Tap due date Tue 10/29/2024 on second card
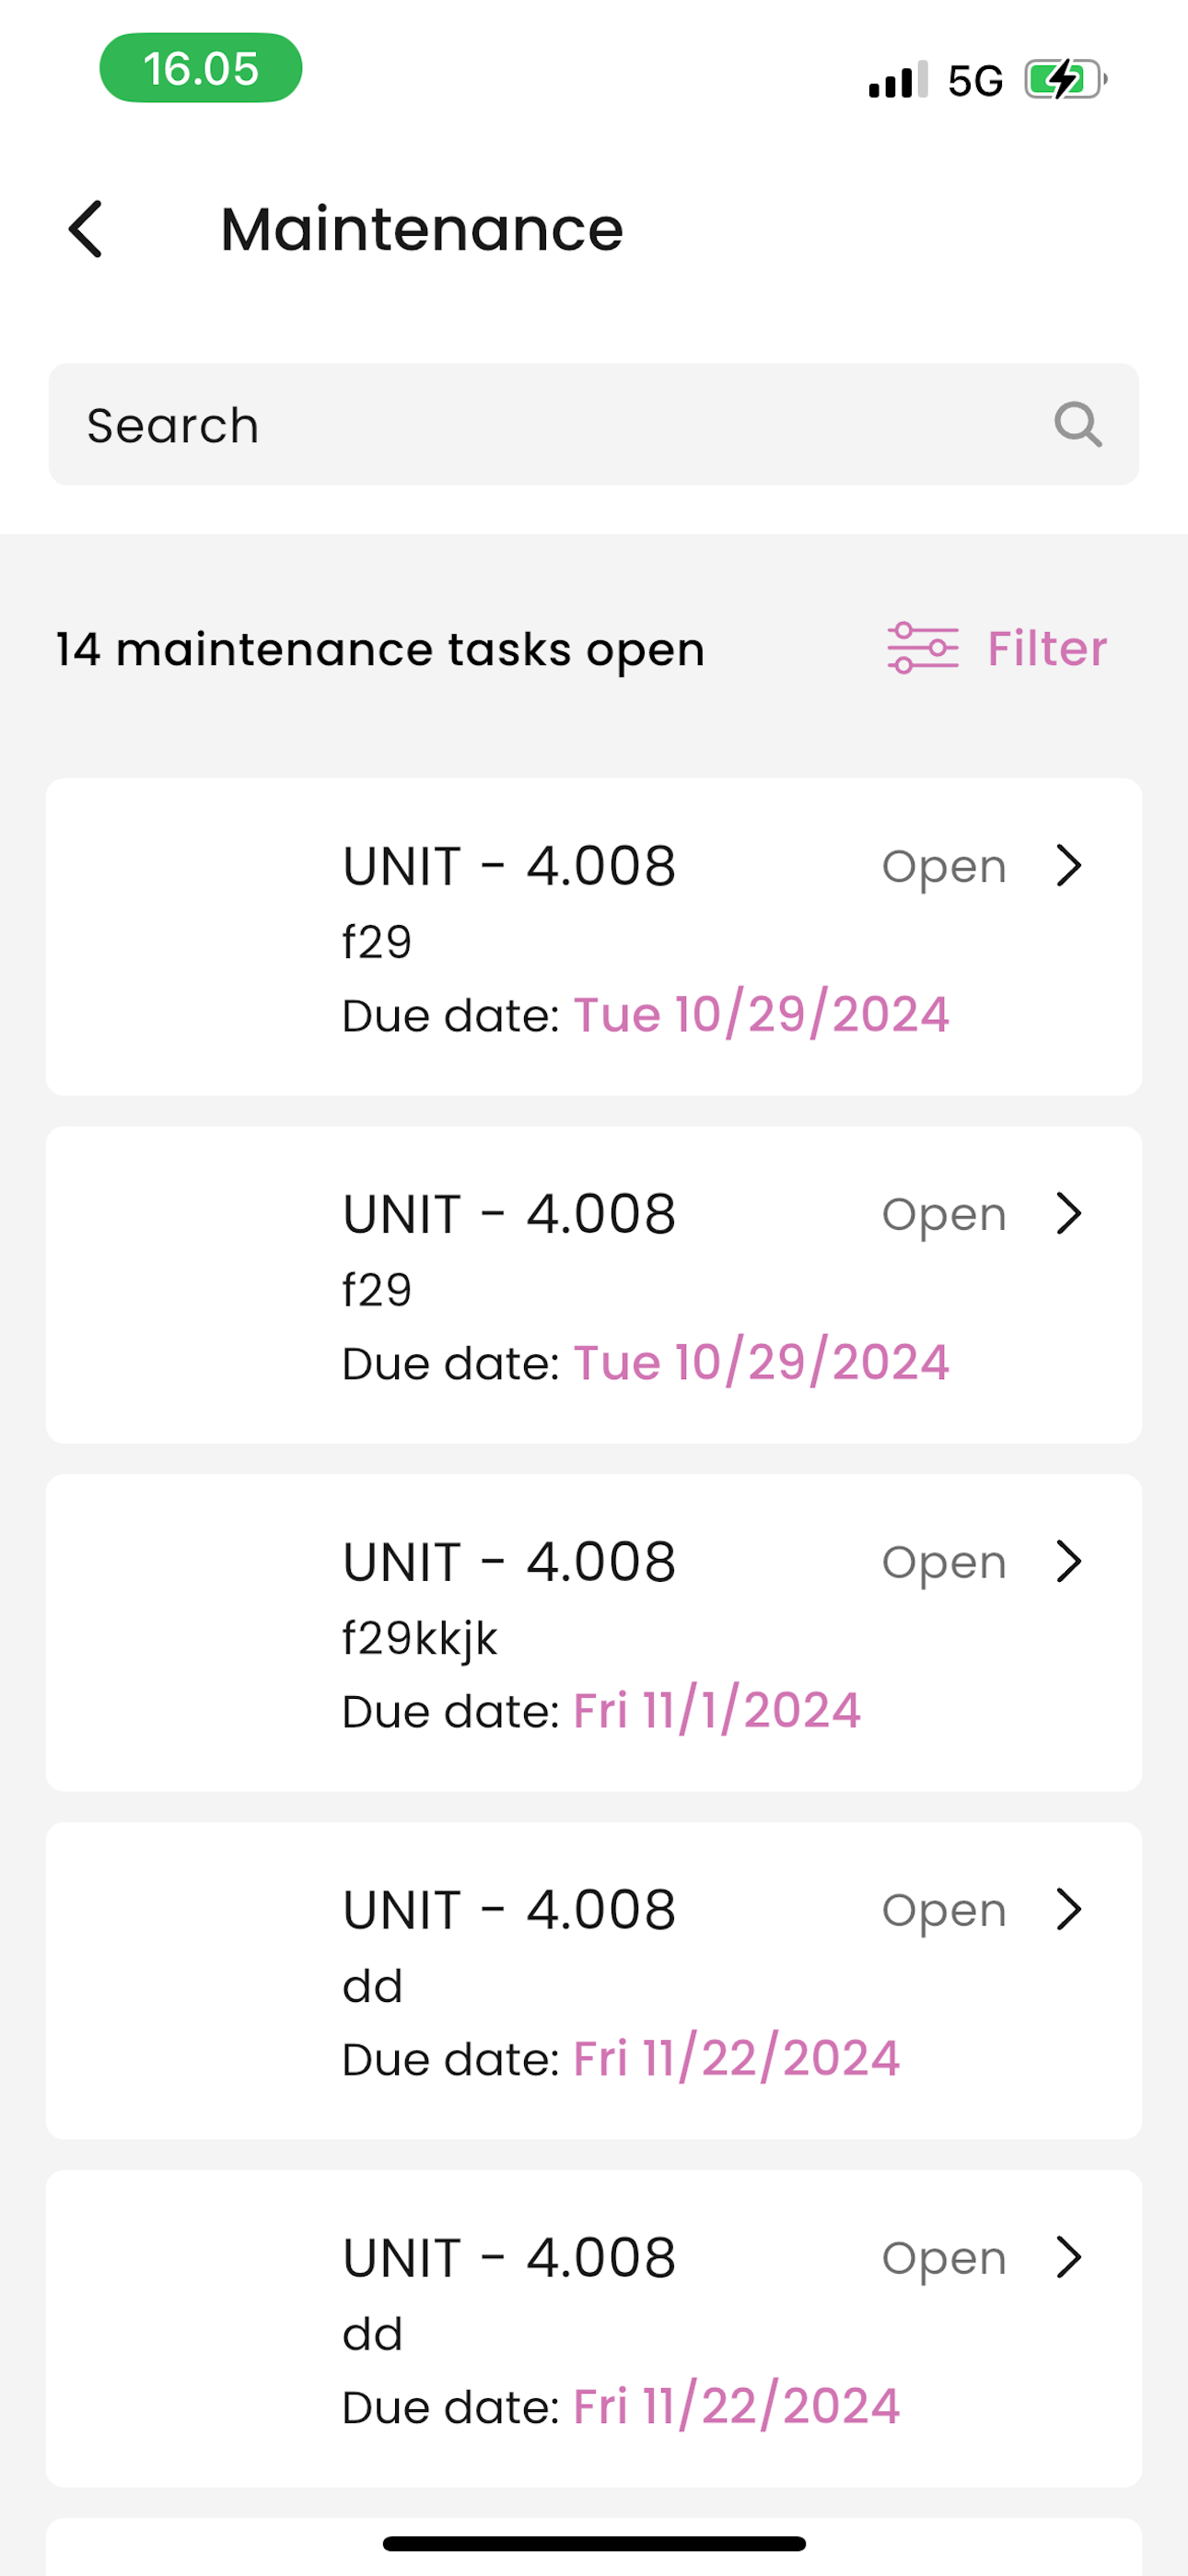 click(x=761, y=1362)
